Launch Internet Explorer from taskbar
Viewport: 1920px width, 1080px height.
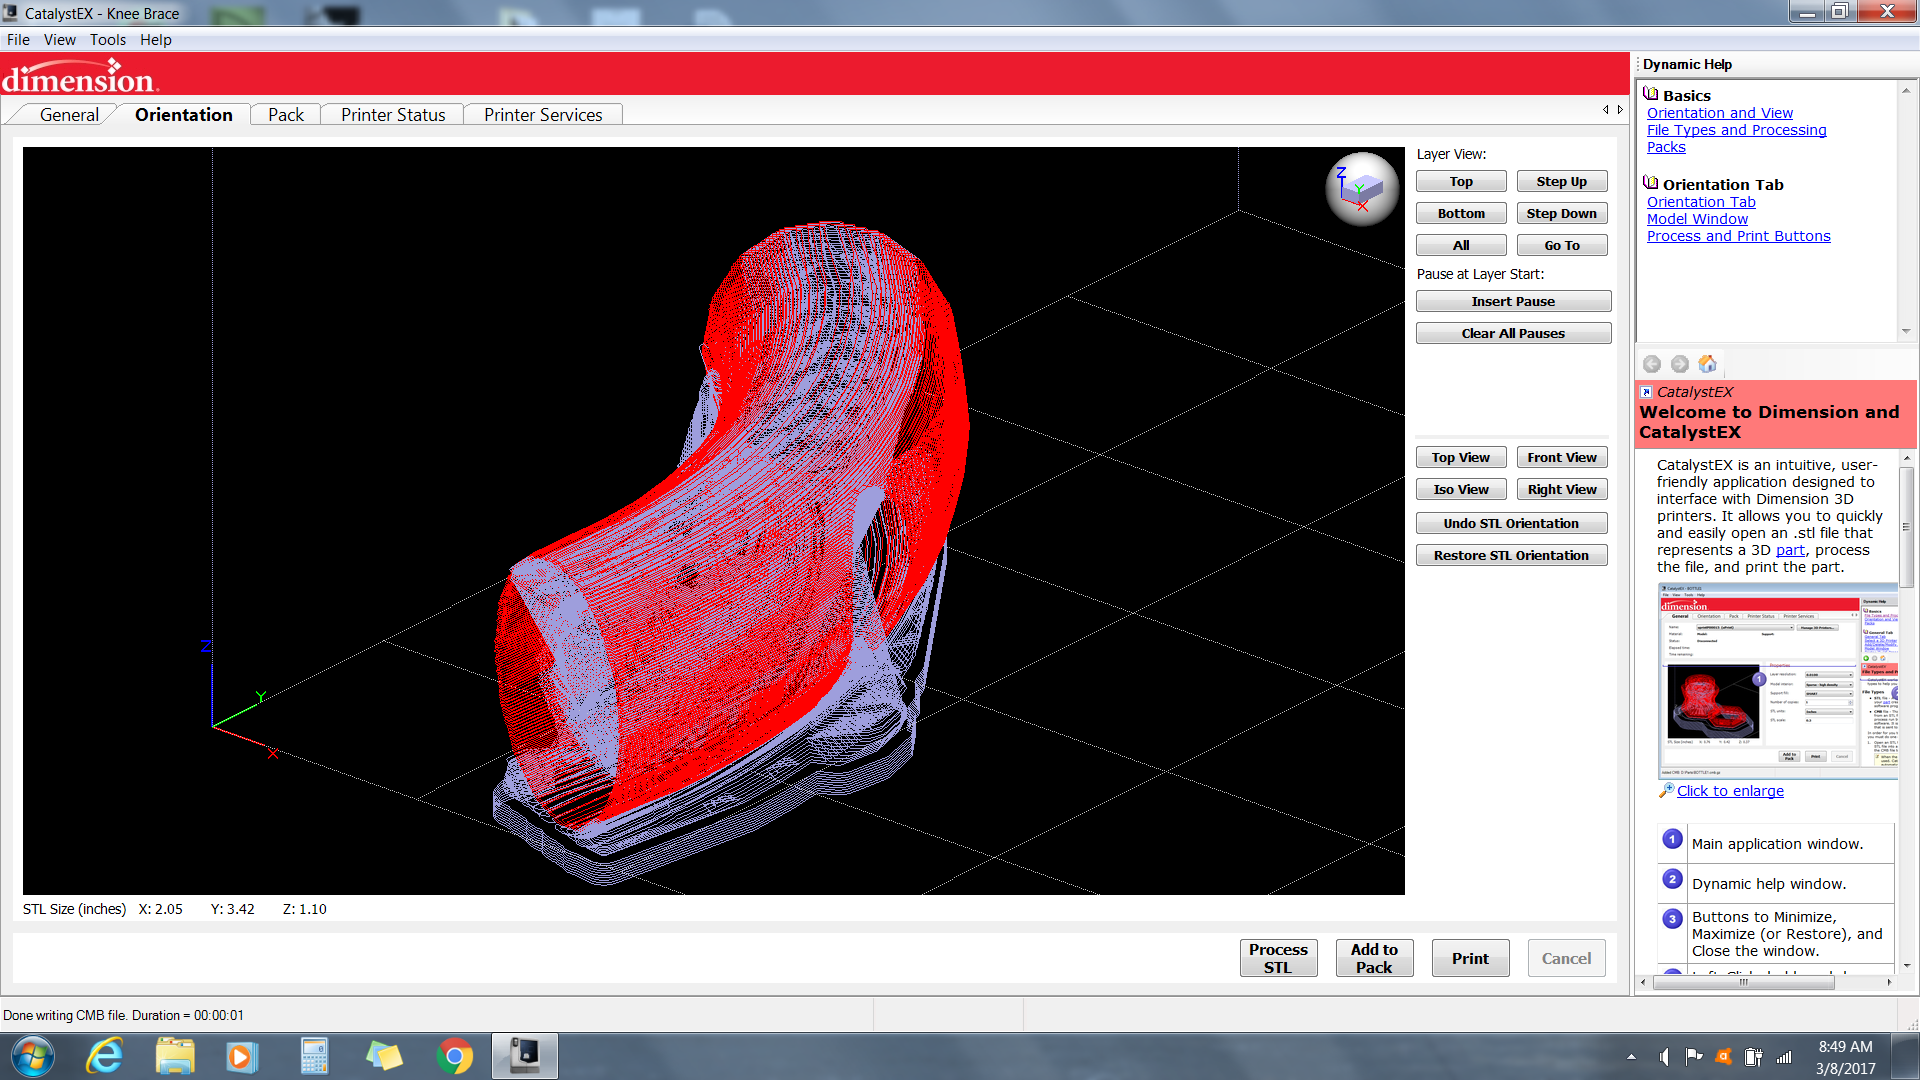(105, 1056)
